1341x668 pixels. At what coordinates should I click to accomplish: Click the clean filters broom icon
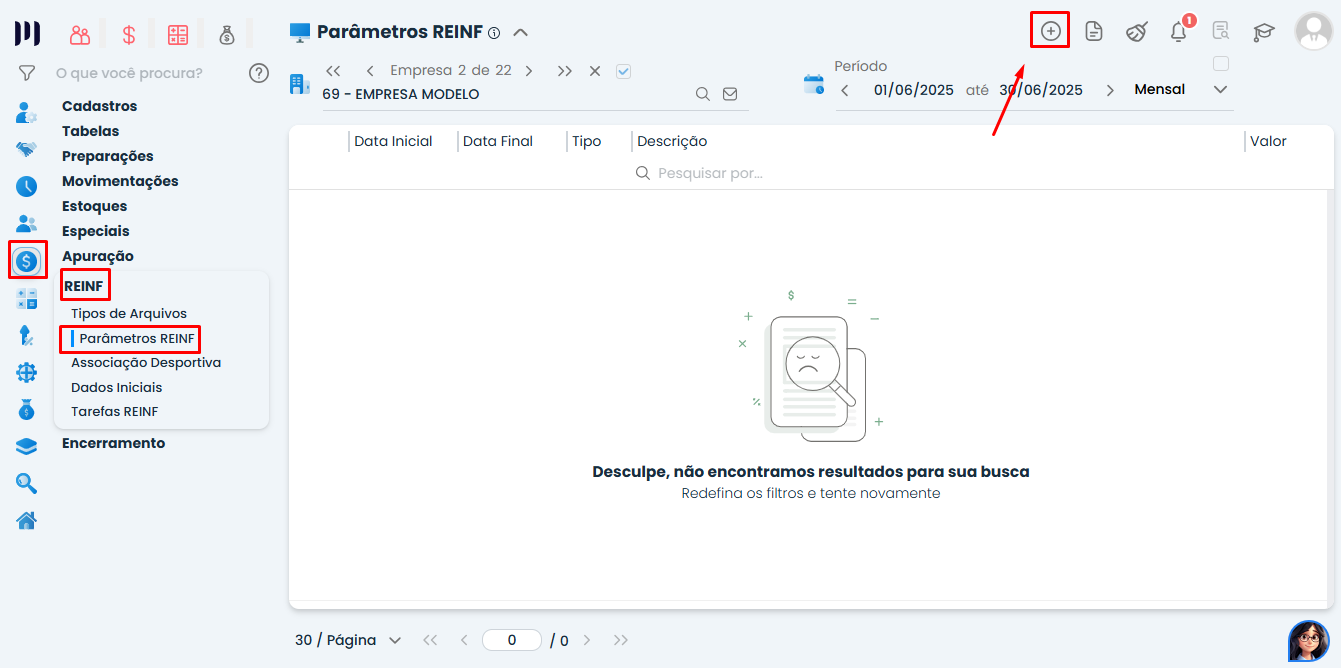tap(1136, 32)
